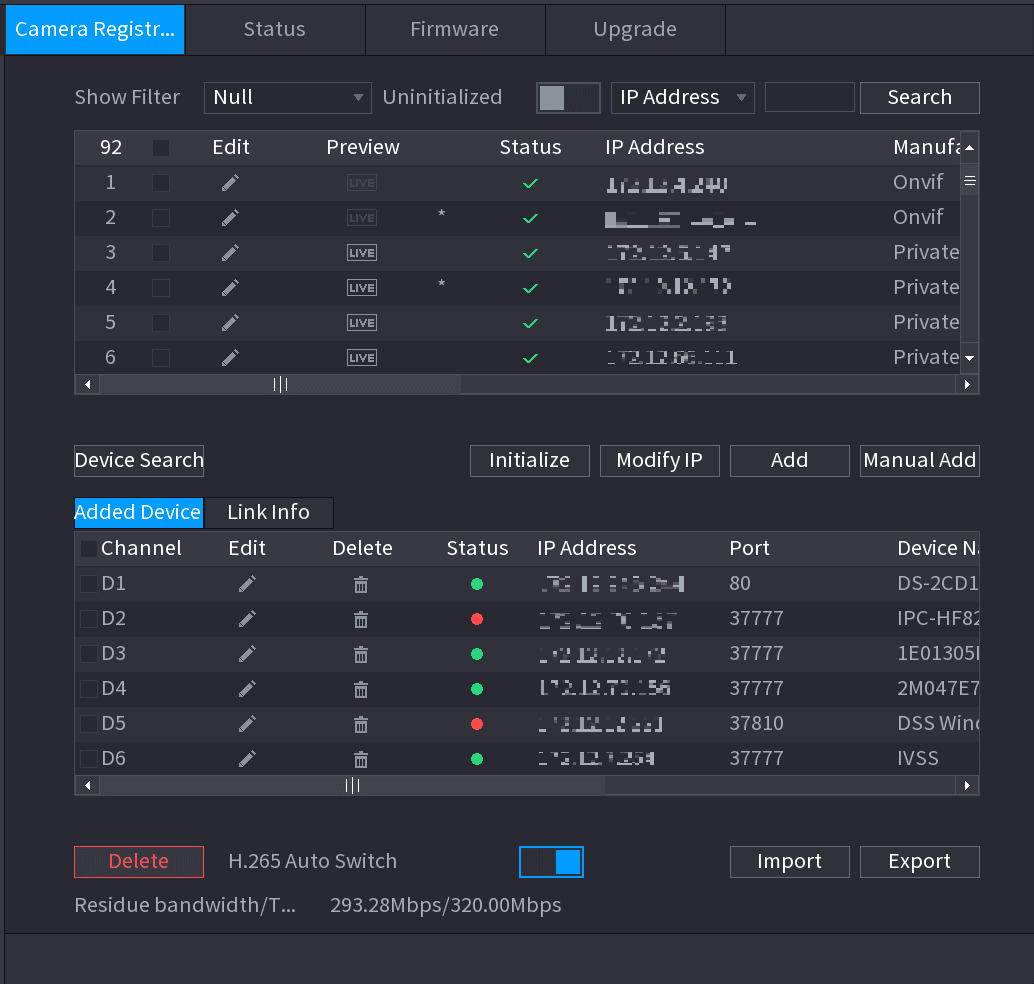1034x984 pixels.
Task: Edit searched device row 2 pencil icon
Action: (230, 218)
